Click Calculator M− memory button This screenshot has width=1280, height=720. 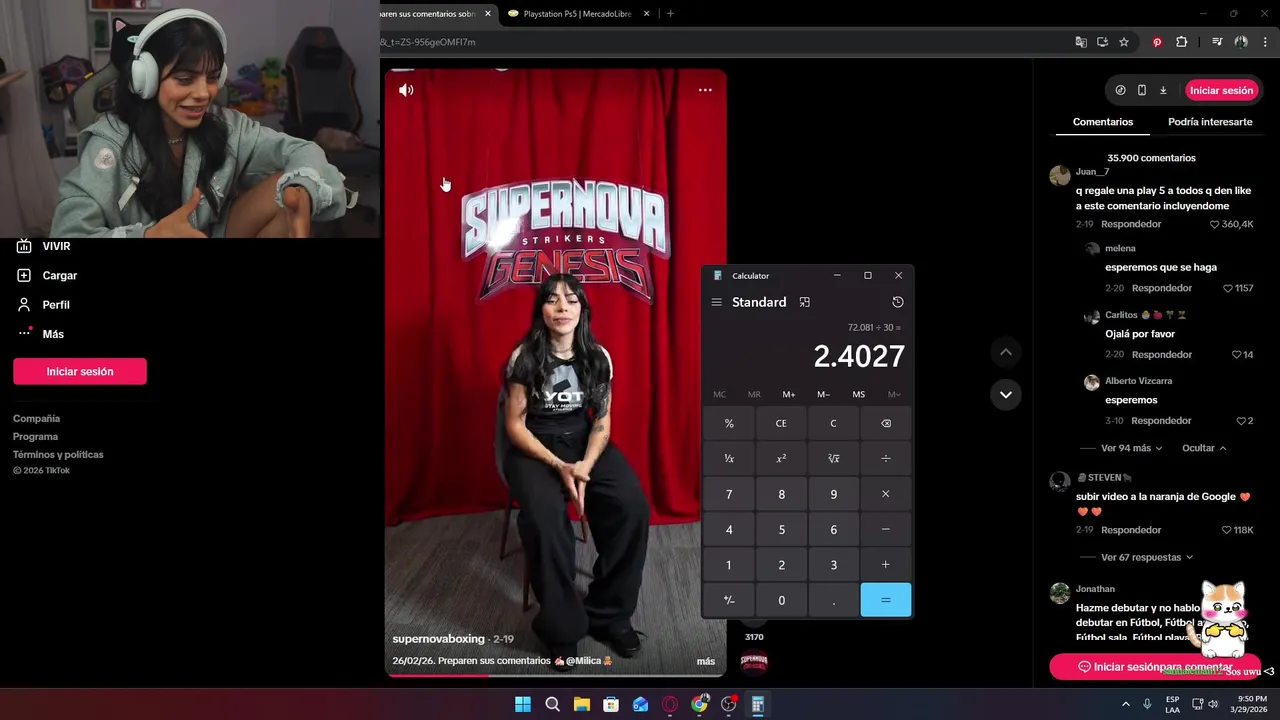click(823, 394)
